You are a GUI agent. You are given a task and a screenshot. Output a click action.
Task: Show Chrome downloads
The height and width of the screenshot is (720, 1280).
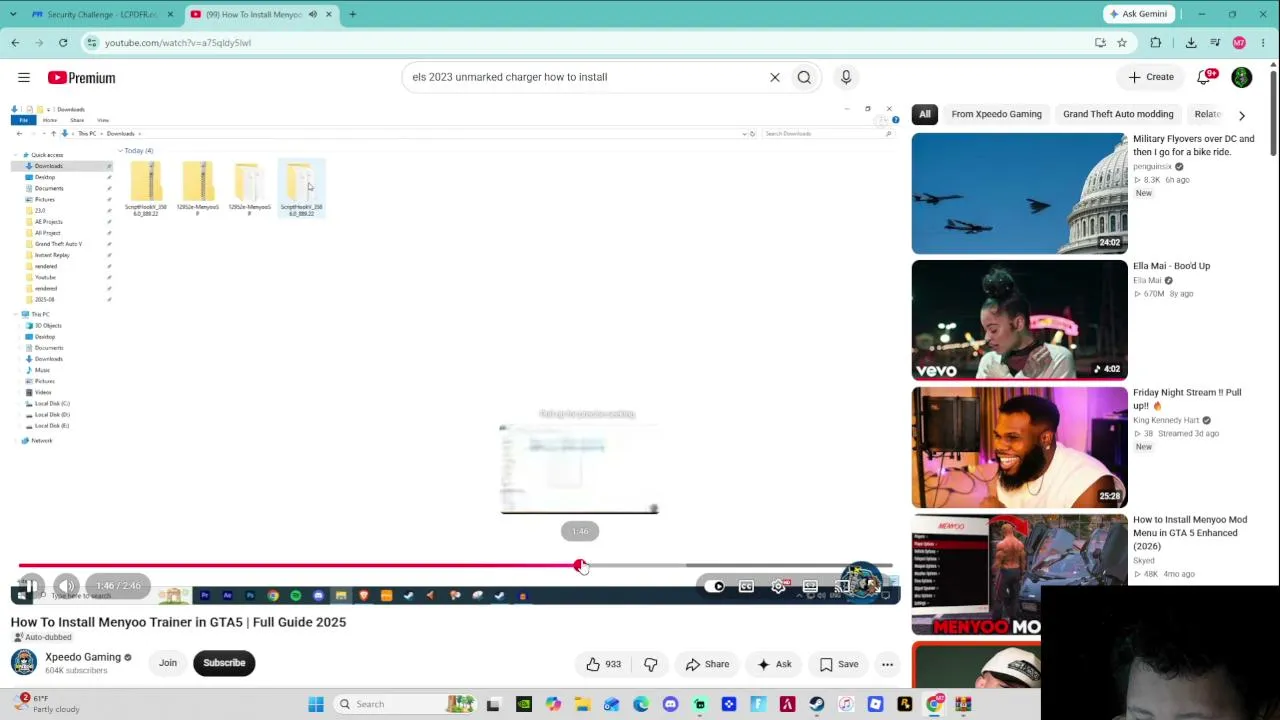click(x=1191, y=43)
